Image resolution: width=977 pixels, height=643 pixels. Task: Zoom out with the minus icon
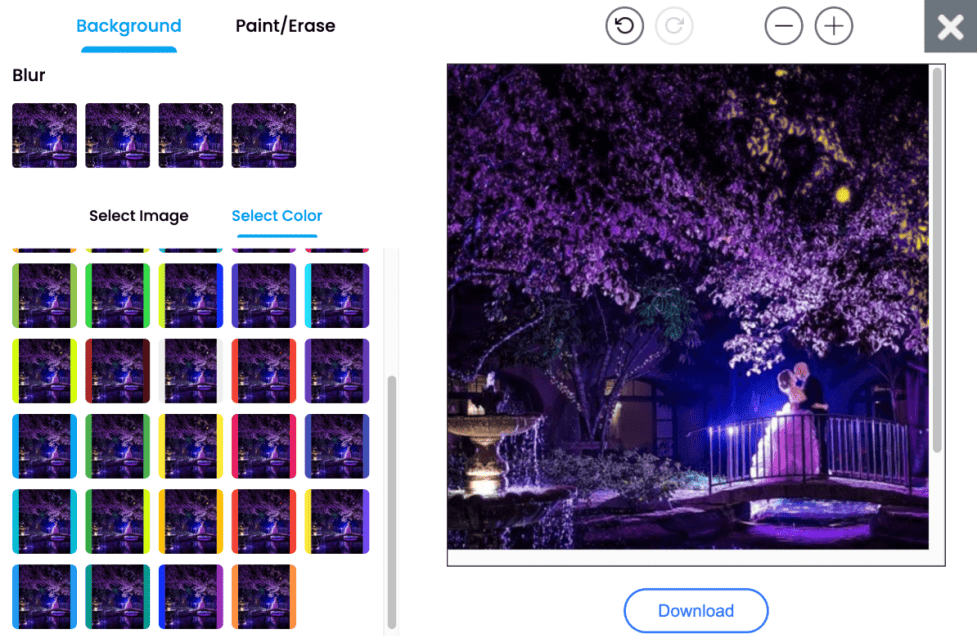[783, 26]
